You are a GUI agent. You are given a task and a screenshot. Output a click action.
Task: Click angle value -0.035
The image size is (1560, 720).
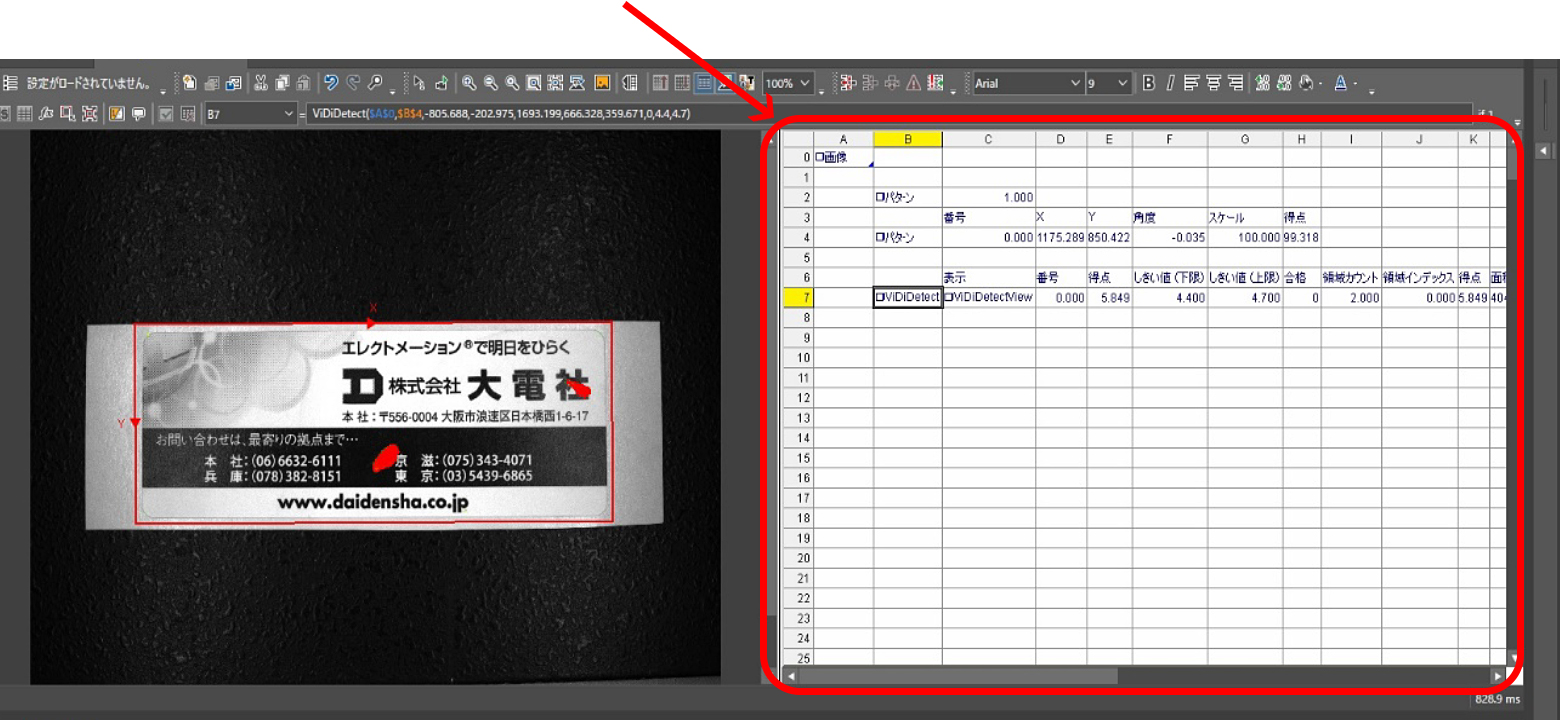(x=1169, y=237)
